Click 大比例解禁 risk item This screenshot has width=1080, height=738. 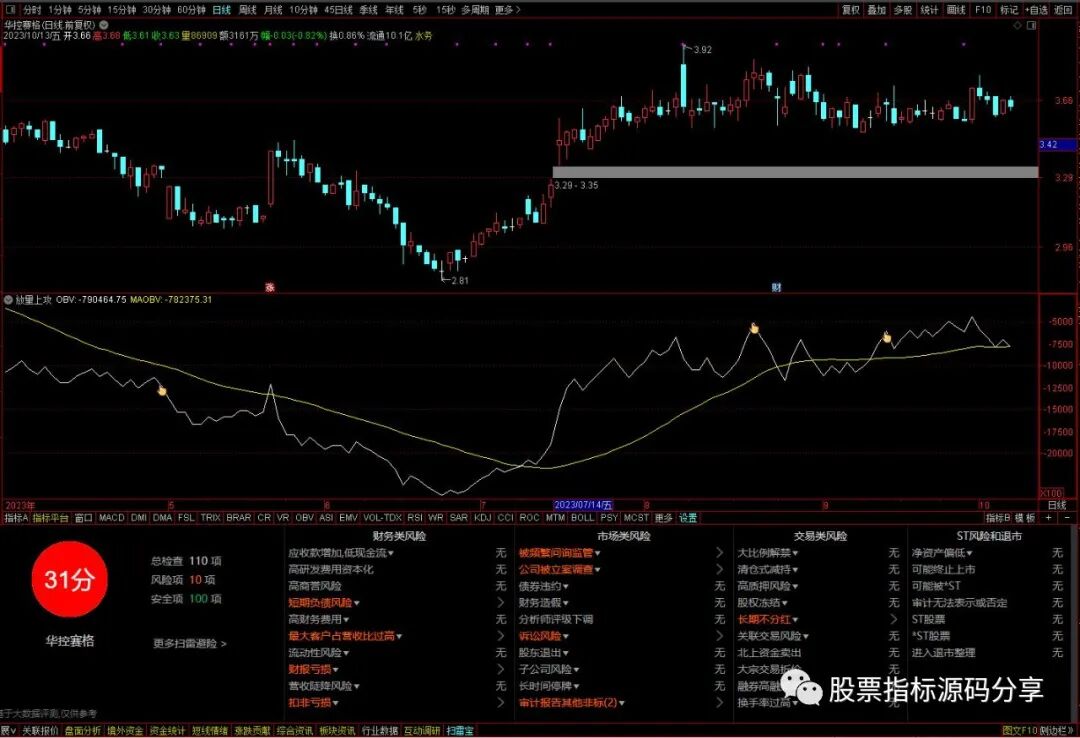(768, 553)
